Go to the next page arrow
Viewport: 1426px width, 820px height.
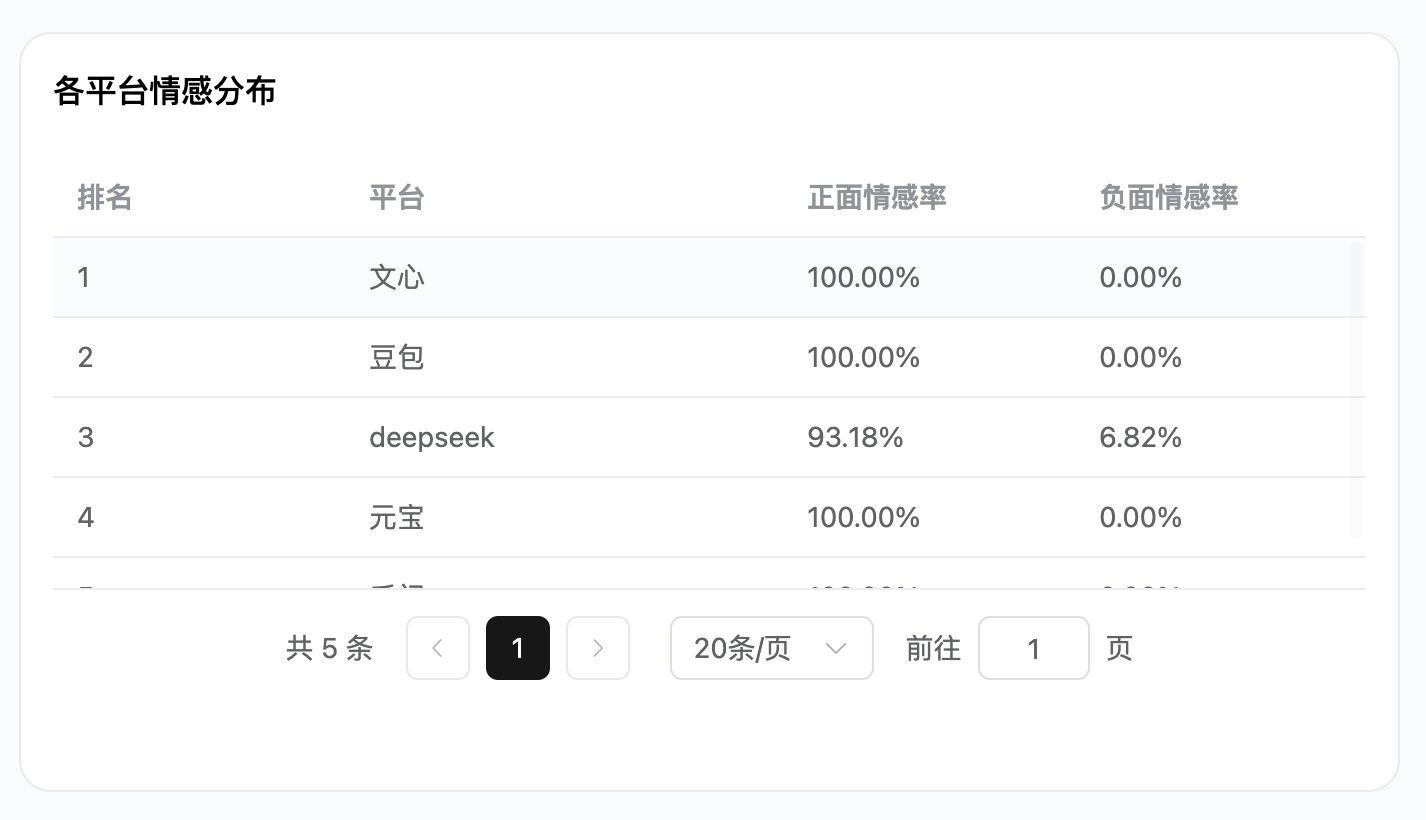point(598,648)
